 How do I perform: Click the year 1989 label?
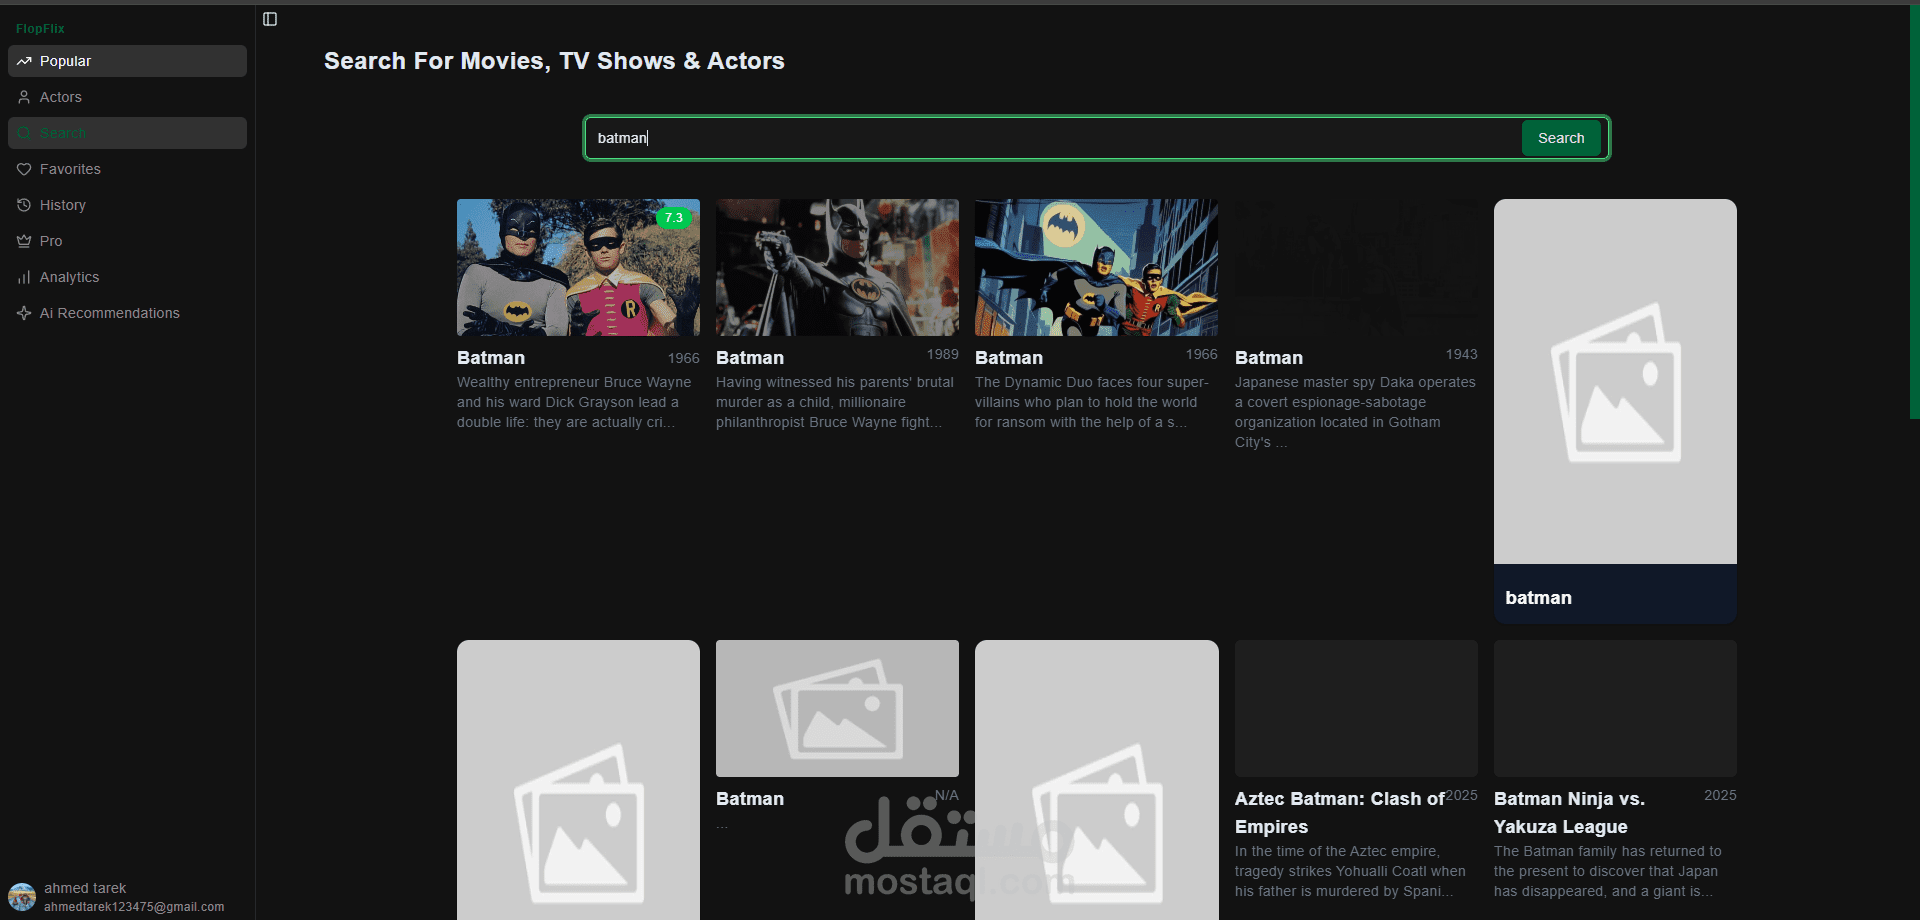[942, 354]
